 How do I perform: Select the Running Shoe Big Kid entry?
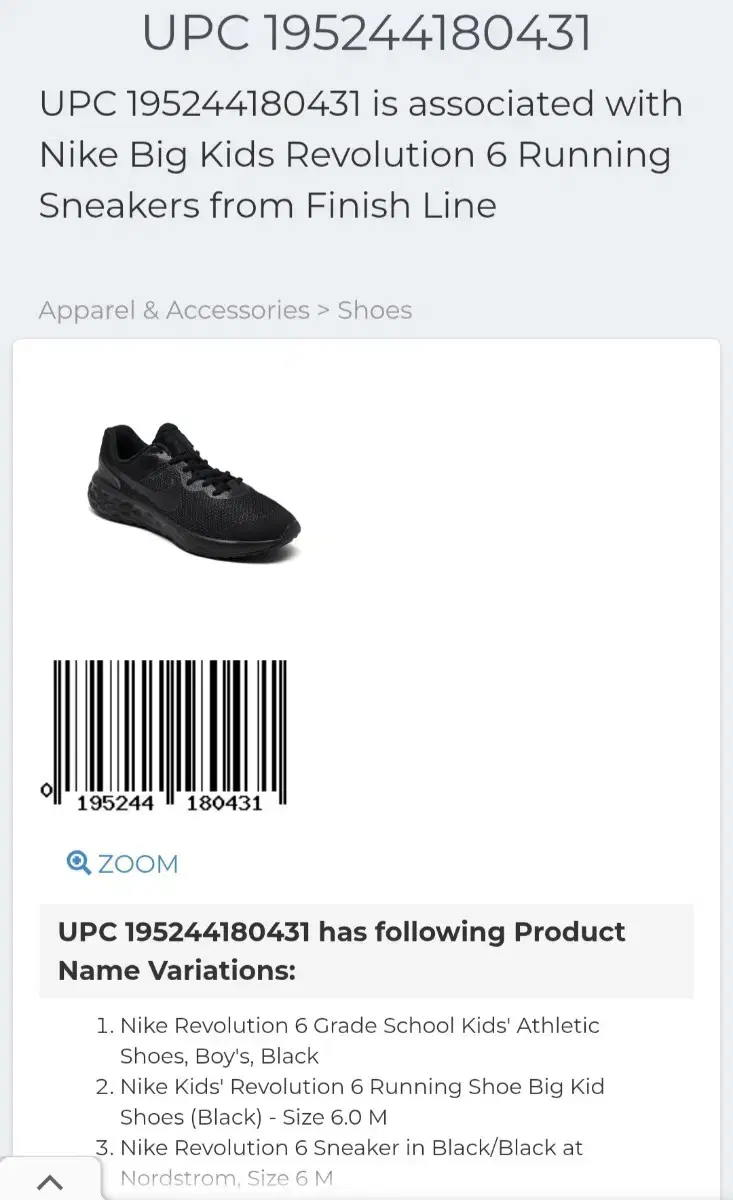point(362,1101)
